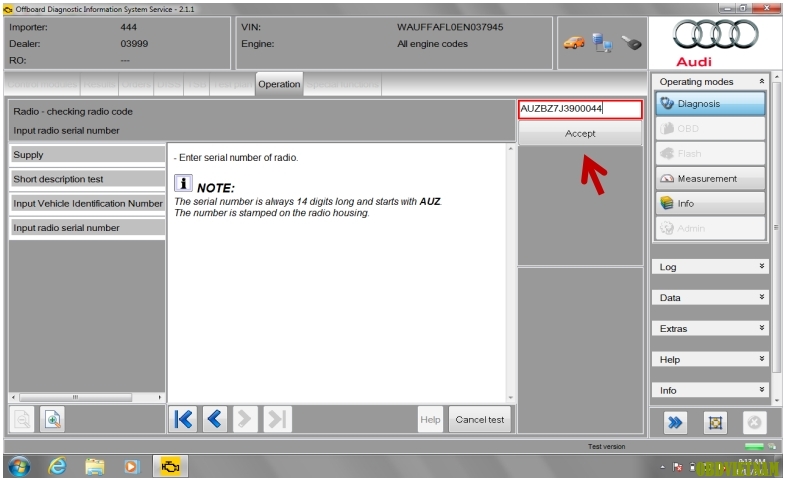Click instruction pane scroll down arrow
Screen dimensions: 786x480
[511, 398]
